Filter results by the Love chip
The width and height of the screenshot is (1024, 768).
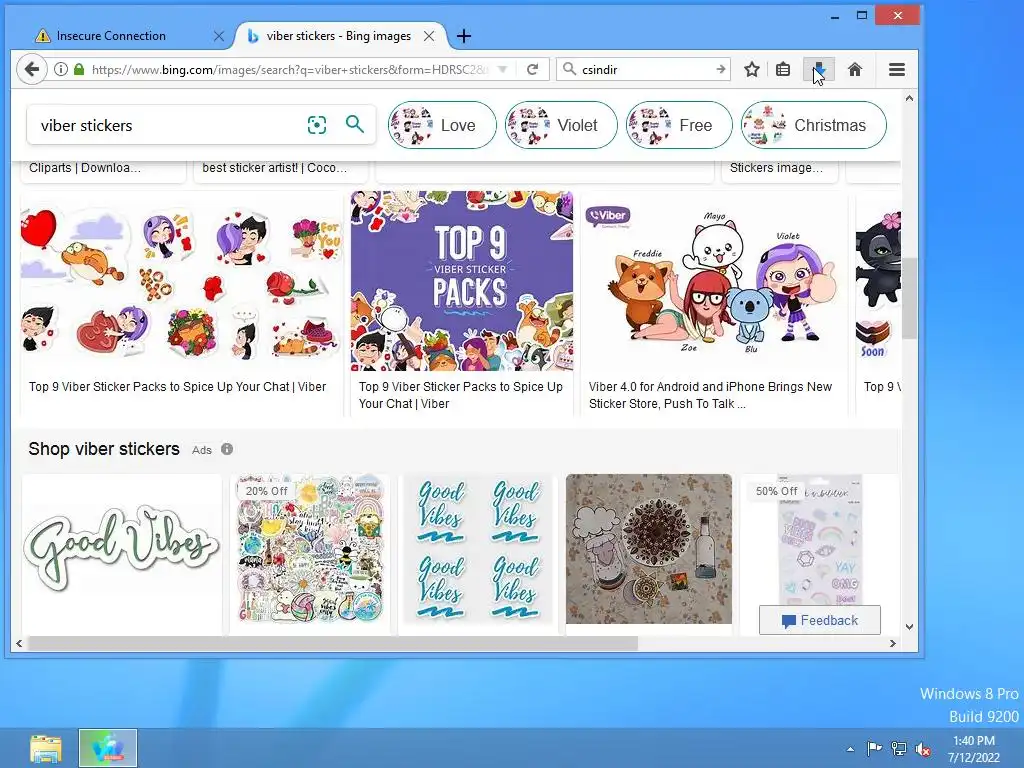click(442, 125)
